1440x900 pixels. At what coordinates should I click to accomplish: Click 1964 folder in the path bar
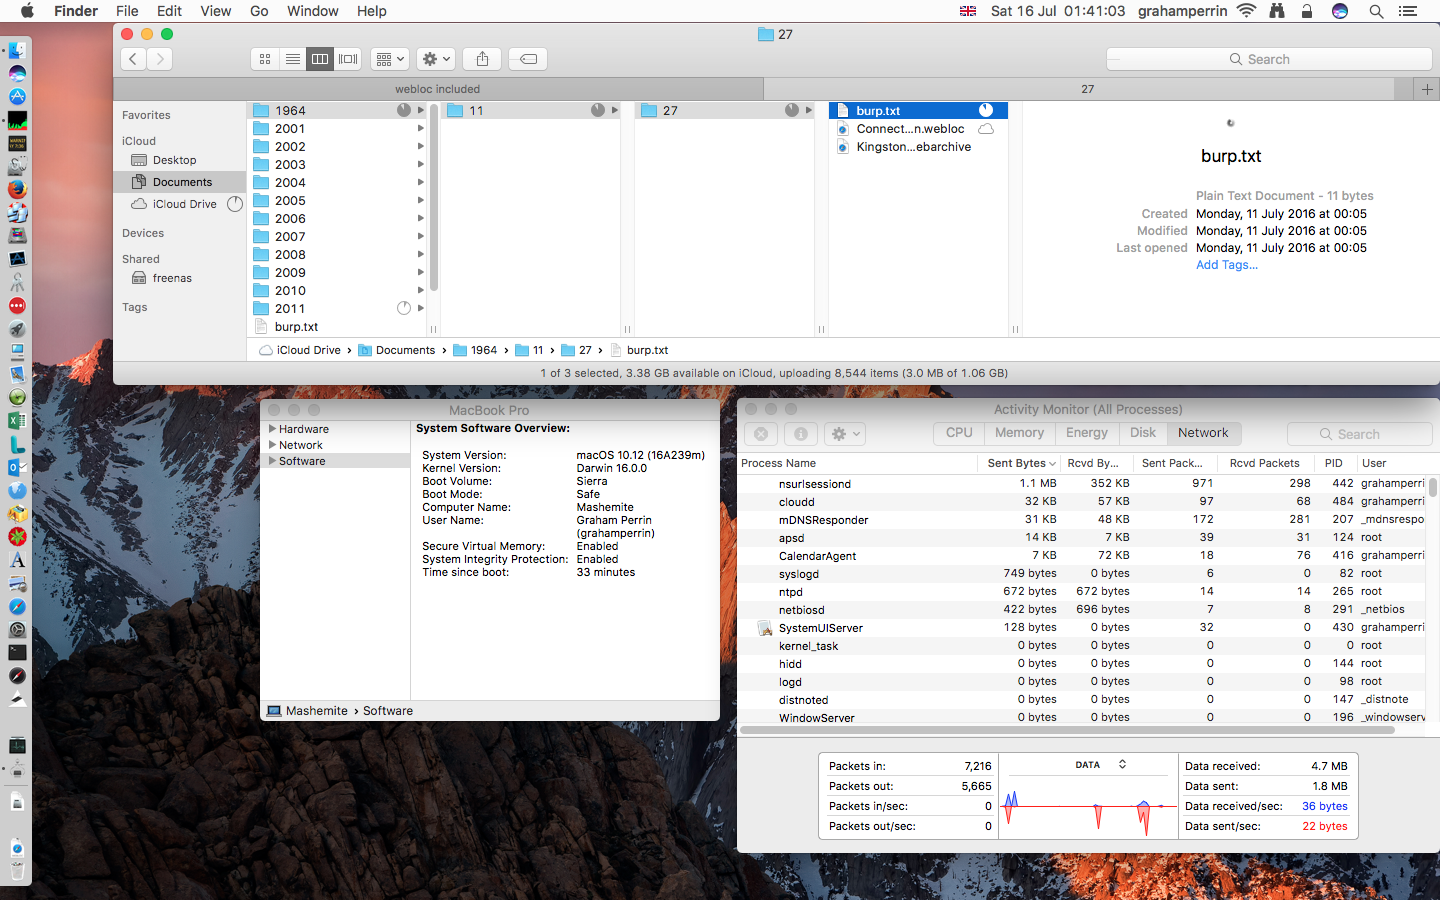click(475, 350)
